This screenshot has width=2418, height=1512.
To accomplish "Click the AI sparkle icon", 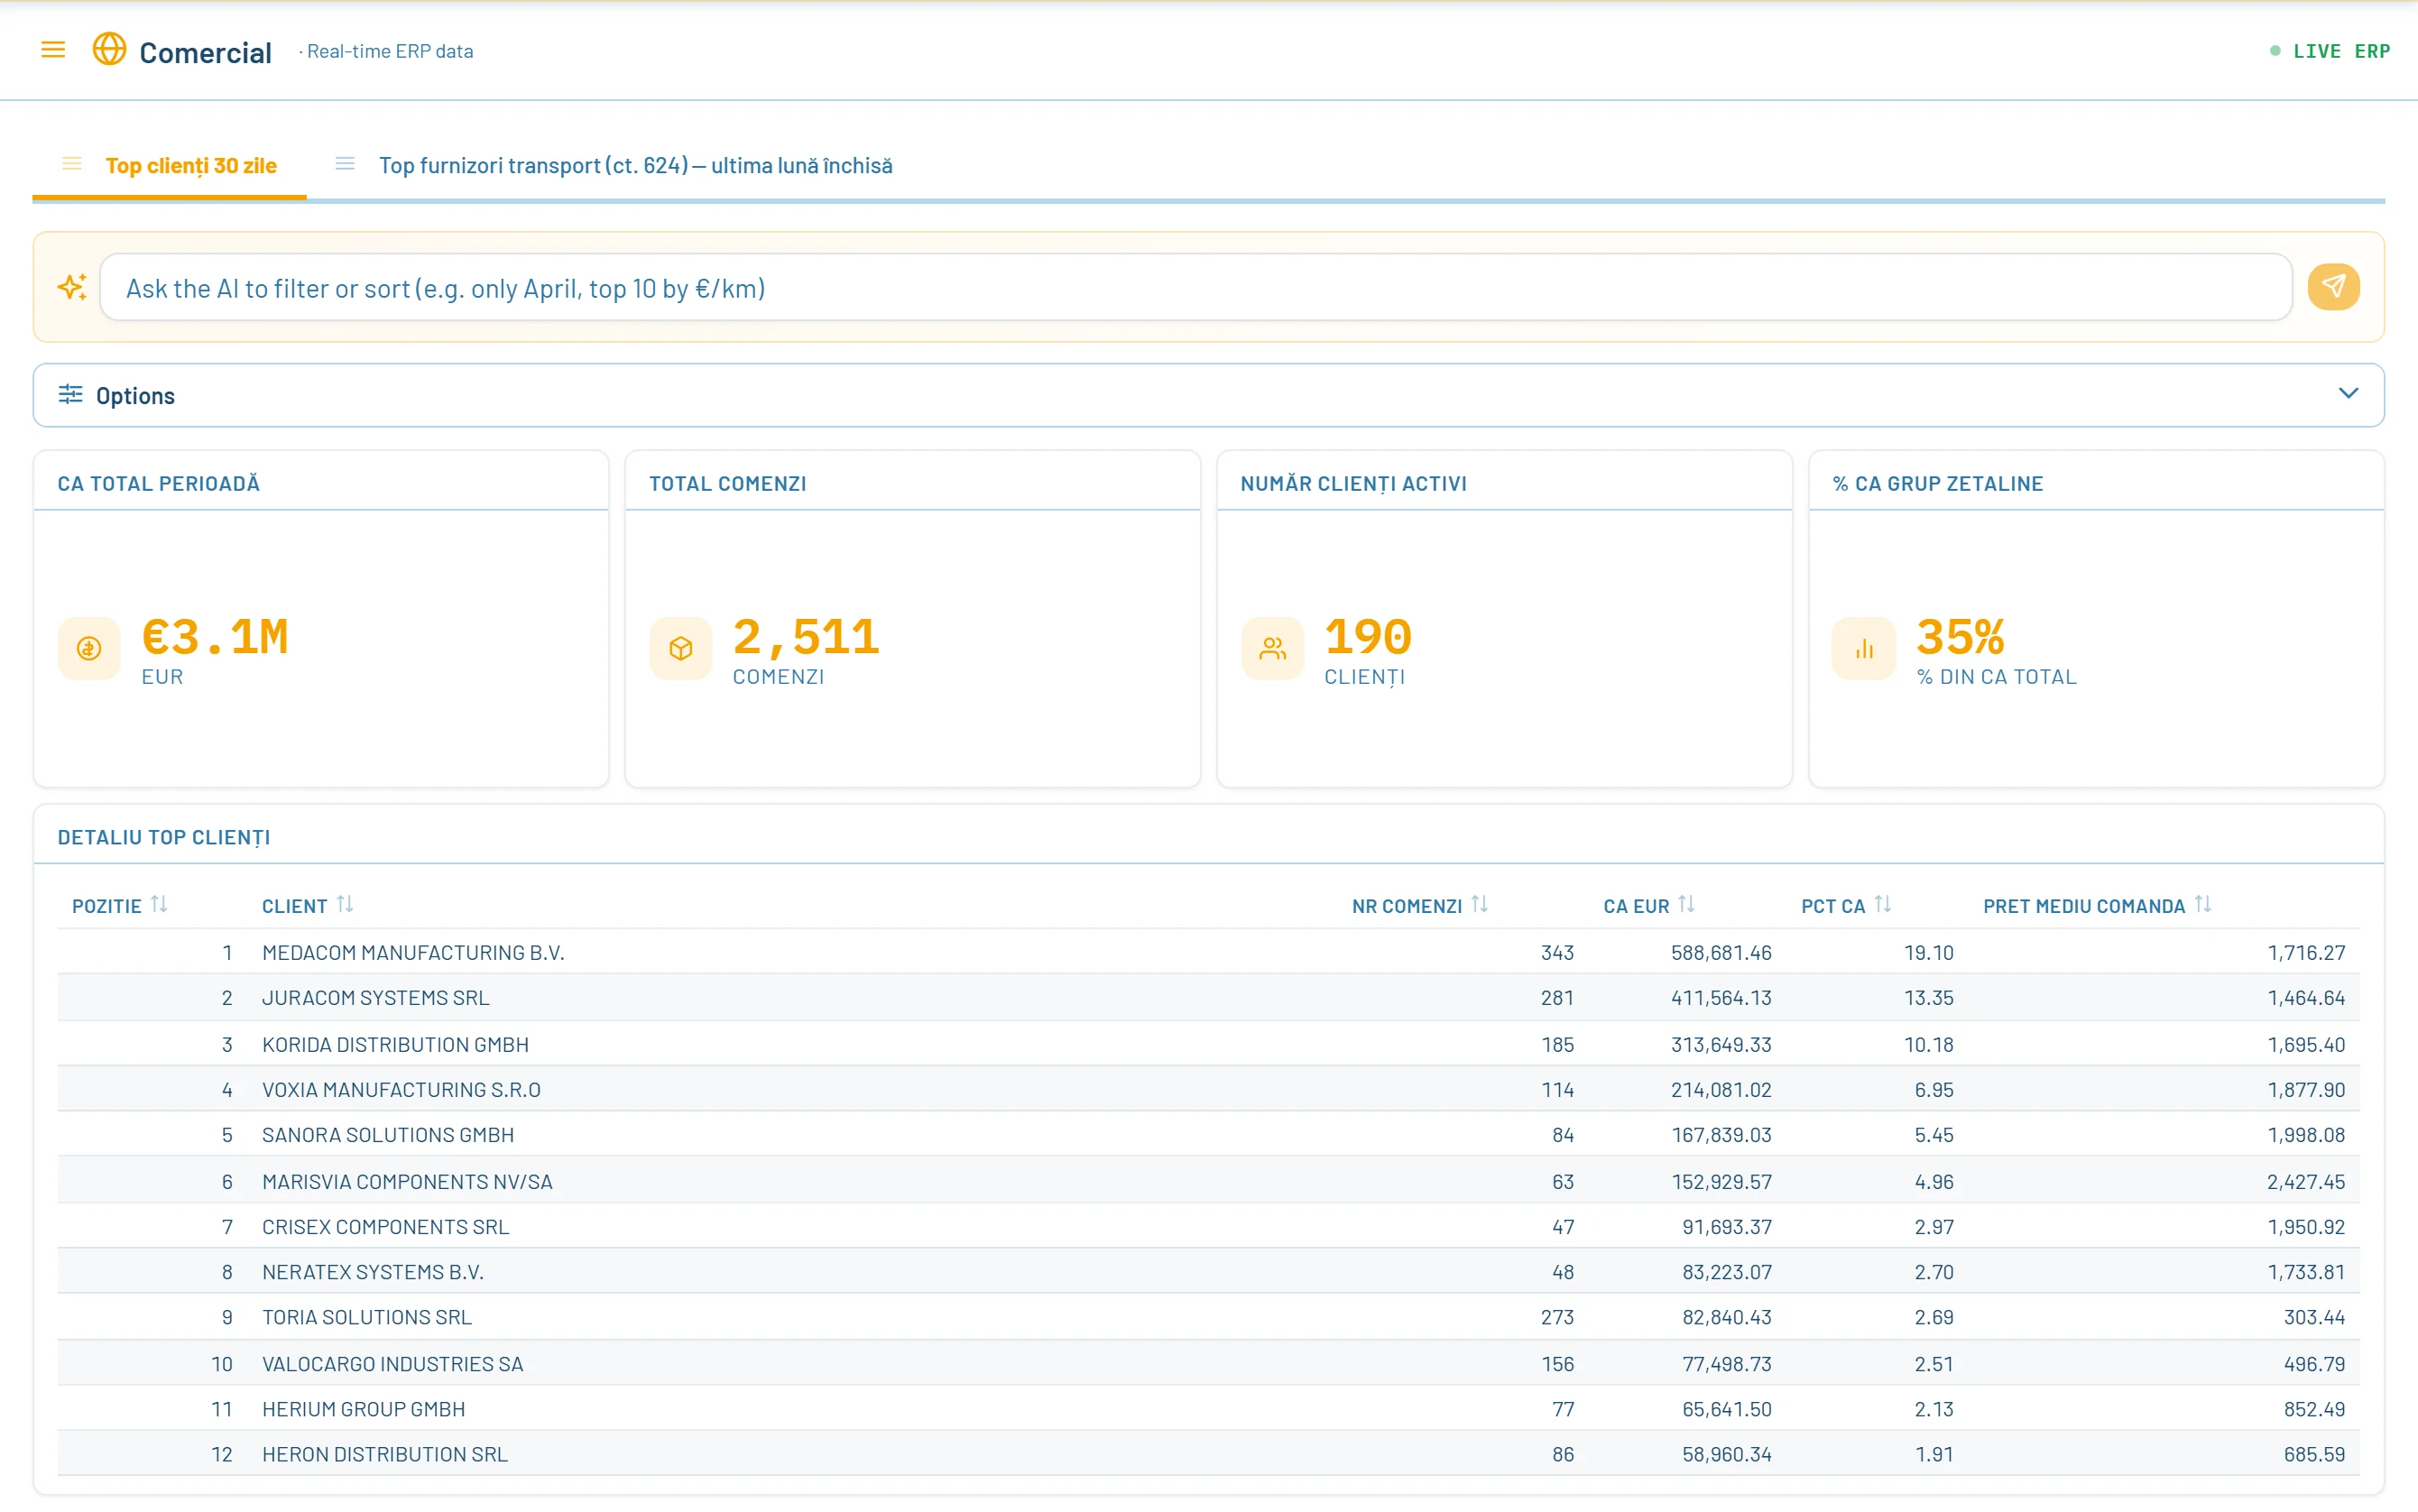I will pyautogui.click(x=72, y=288).
